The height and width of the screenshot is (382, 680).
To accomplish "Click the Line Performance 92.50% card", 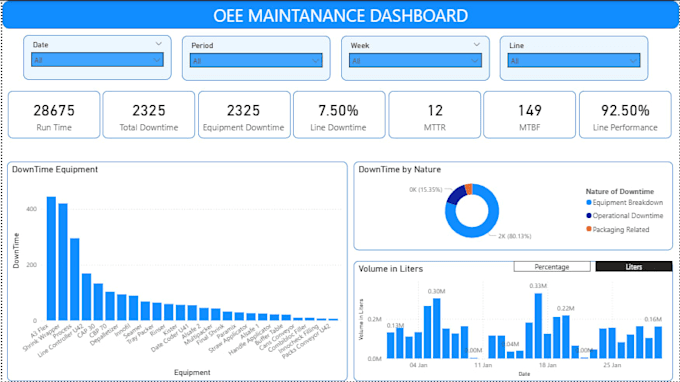I will coord(625,115).
